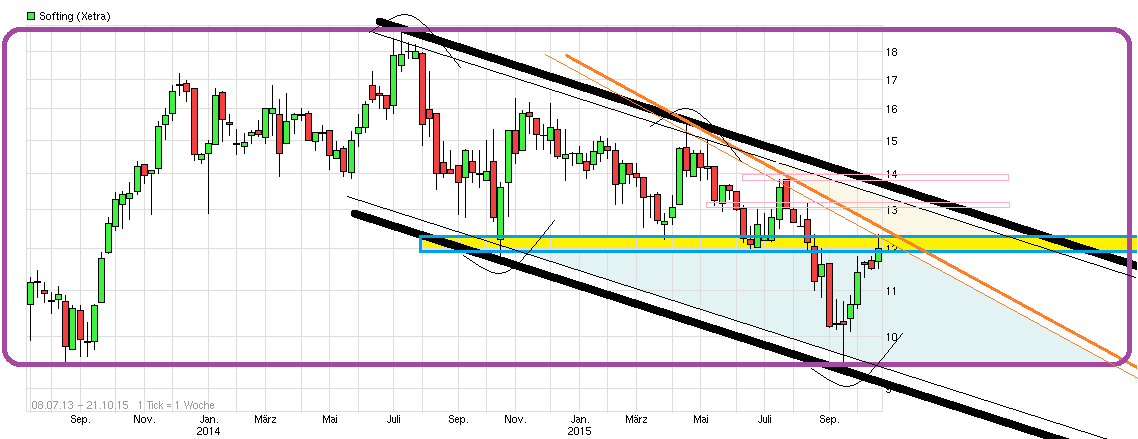
Task: Select the 13 price axis label
Action: tap(891, 210)
